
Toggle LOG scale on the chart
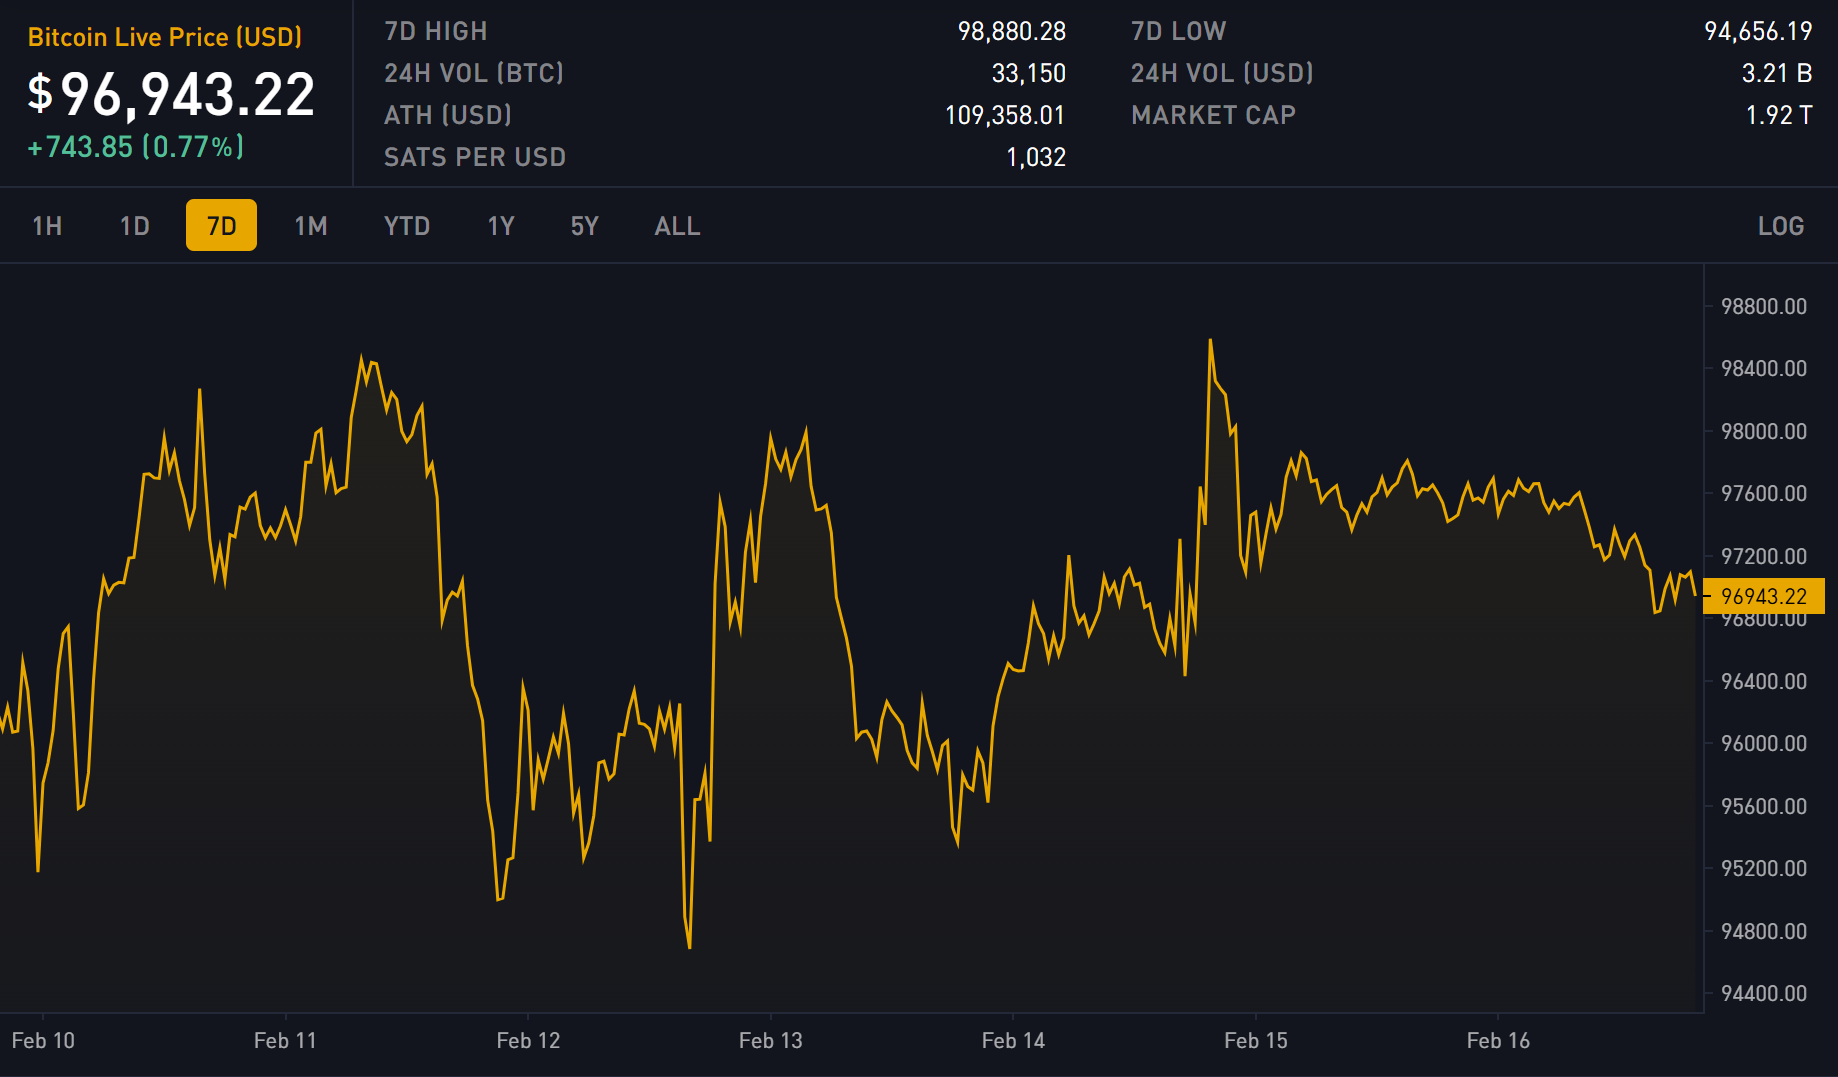[1781, 225]
